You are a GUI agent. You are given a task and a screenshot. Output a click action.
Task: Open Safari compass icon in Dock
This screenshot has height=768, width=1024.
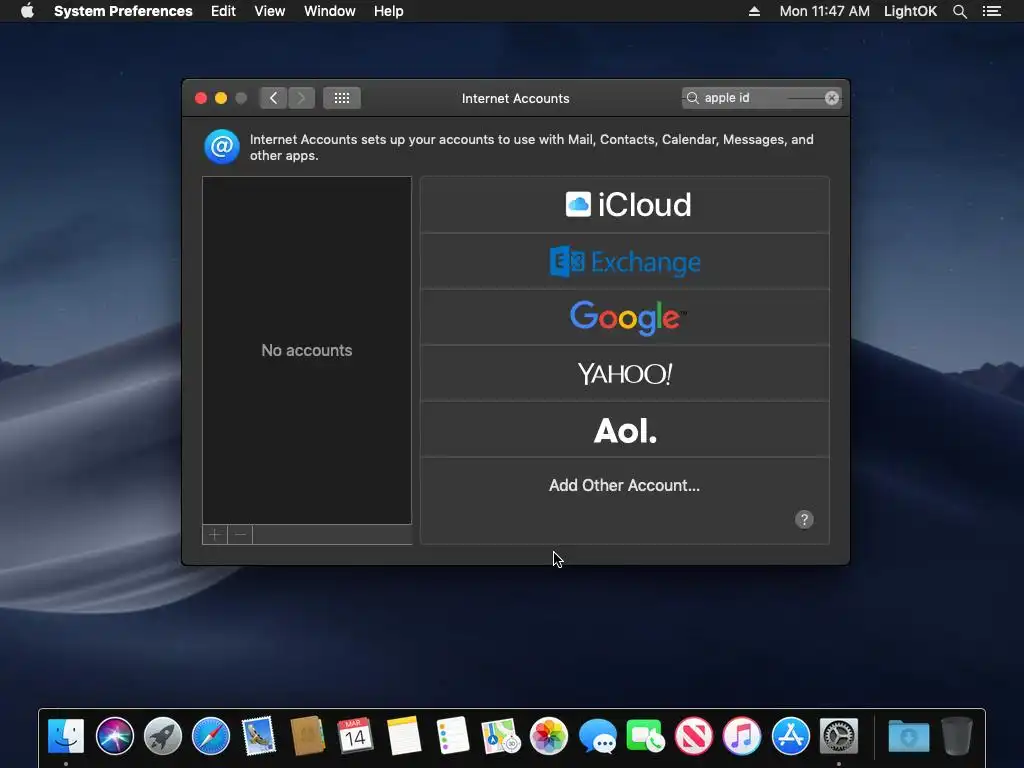coord(211,736)
